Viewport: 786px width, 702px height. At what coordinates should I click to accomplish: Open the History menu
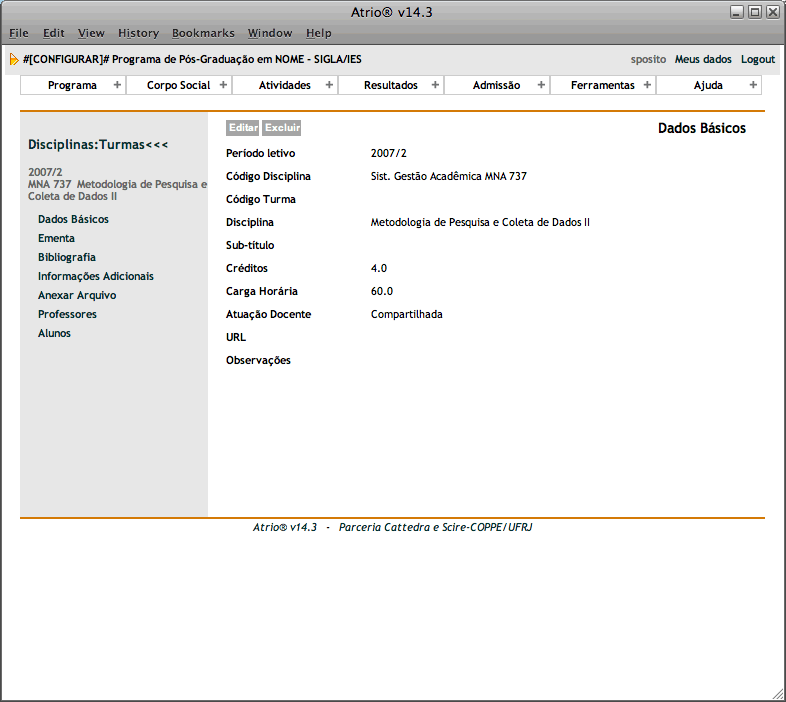coord(138,33)
